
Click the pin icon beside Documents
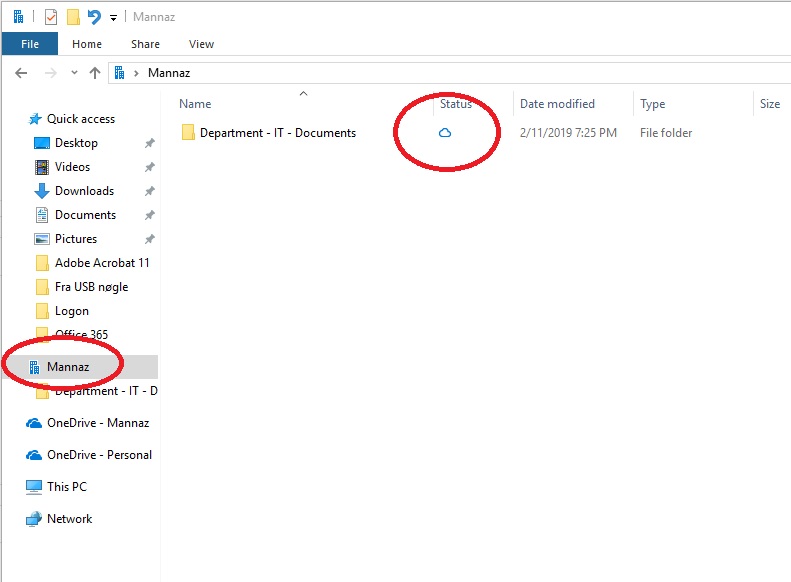tap(149, 215)
